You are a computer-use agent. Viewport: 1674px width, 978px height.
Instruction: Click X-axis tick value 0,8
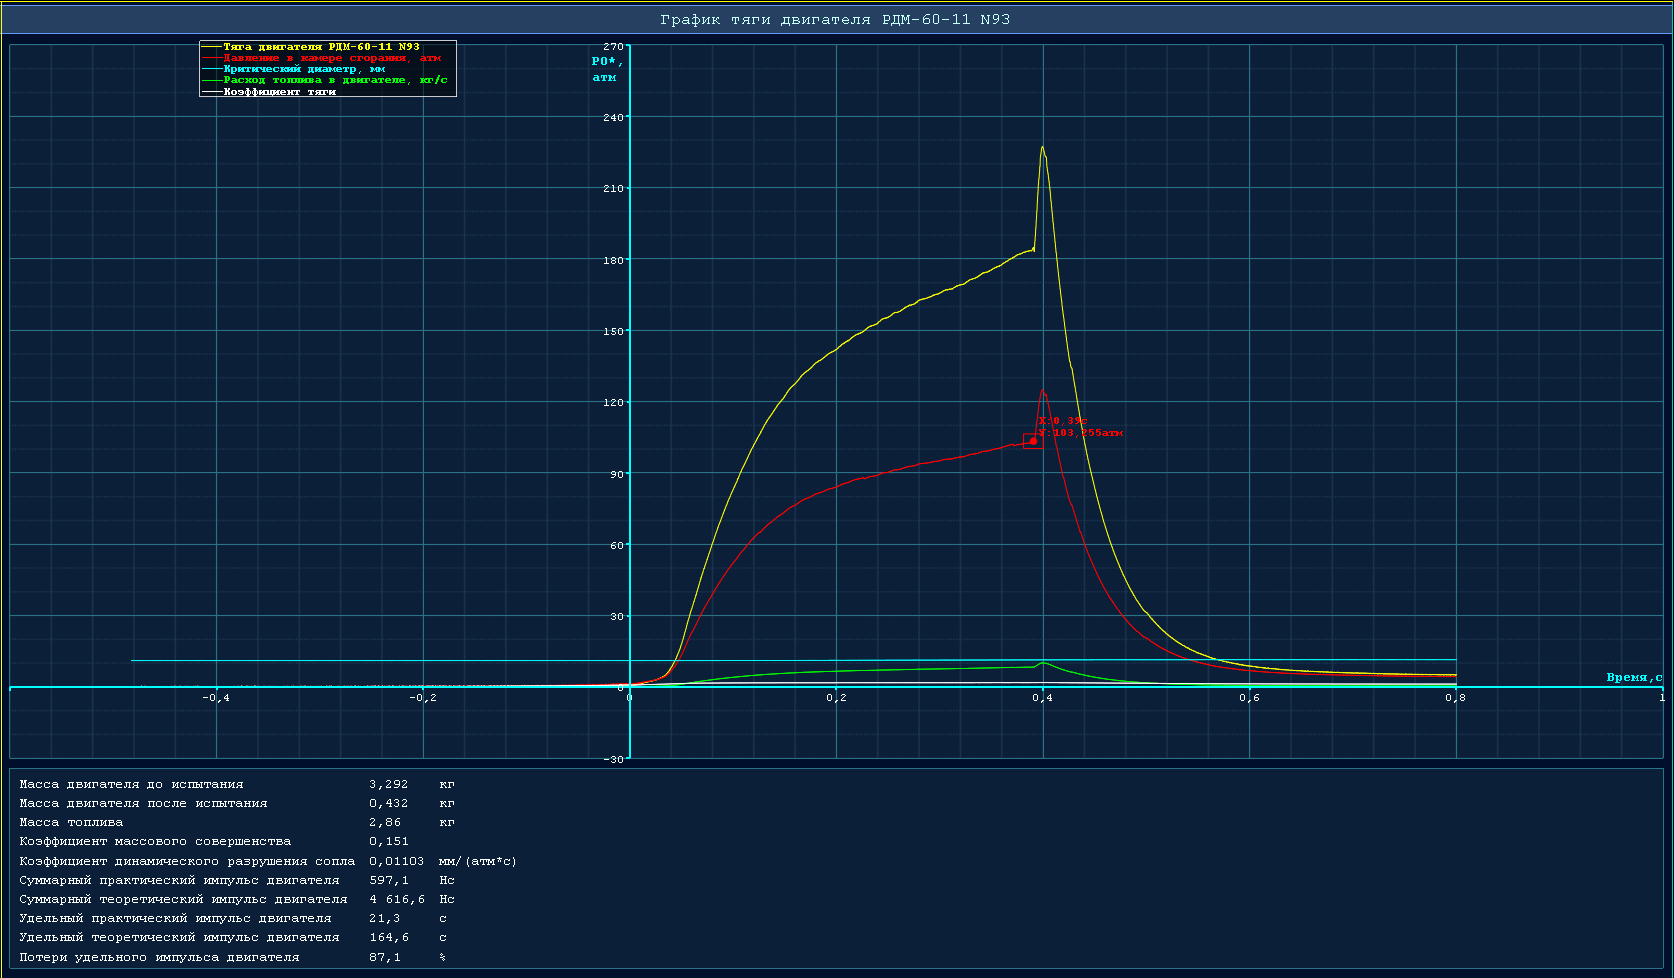(1455, 698)
